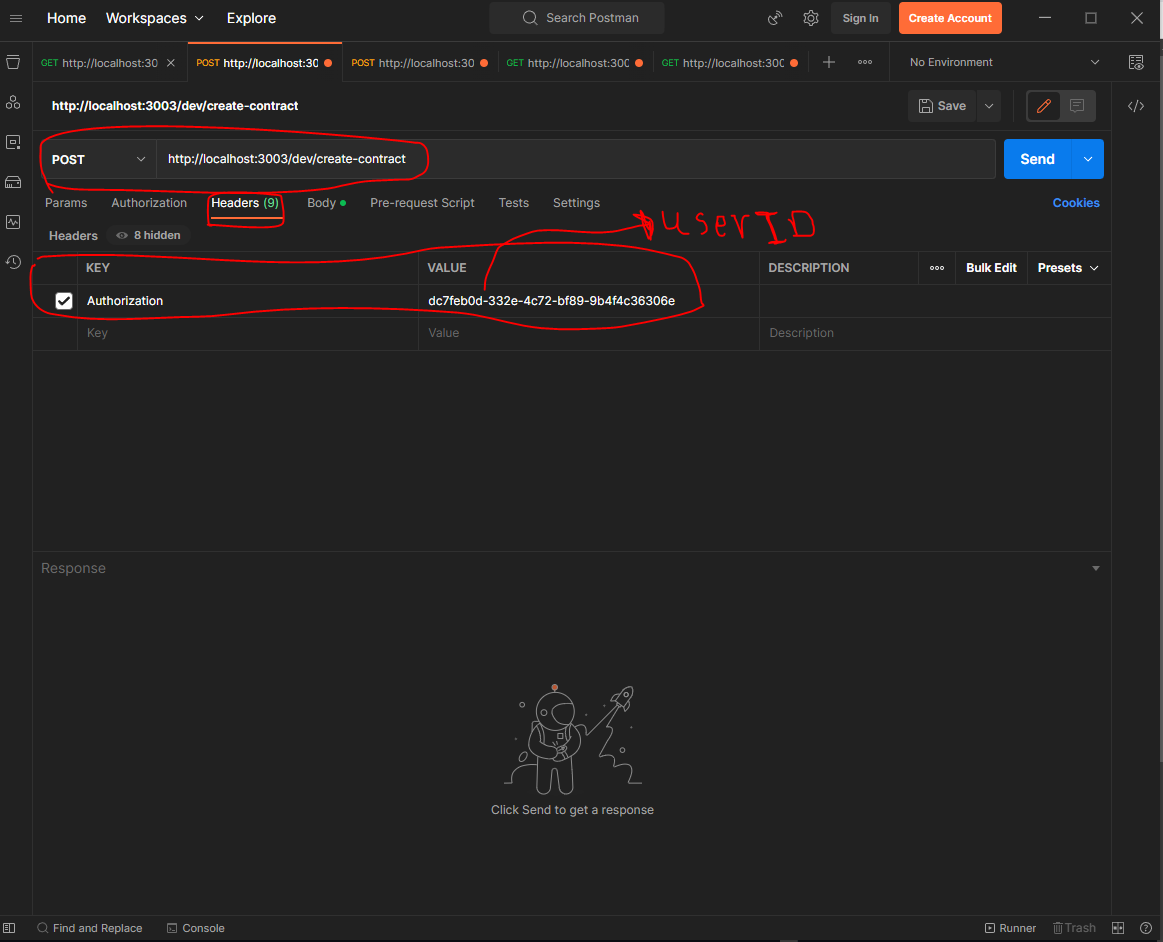1163x942 pixels.
Task: Open request History panel
Action: pyautogui.click(x=13, y=262)
